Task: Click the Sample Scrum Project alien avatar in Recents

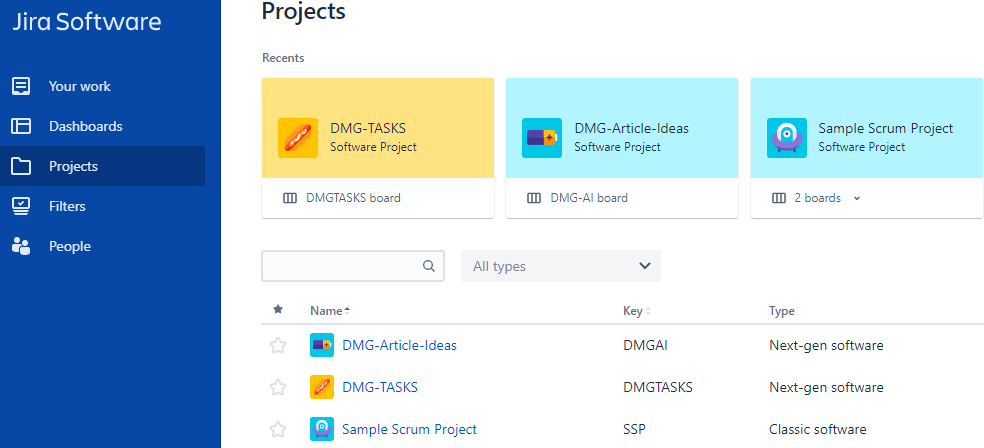Action: 786,138
